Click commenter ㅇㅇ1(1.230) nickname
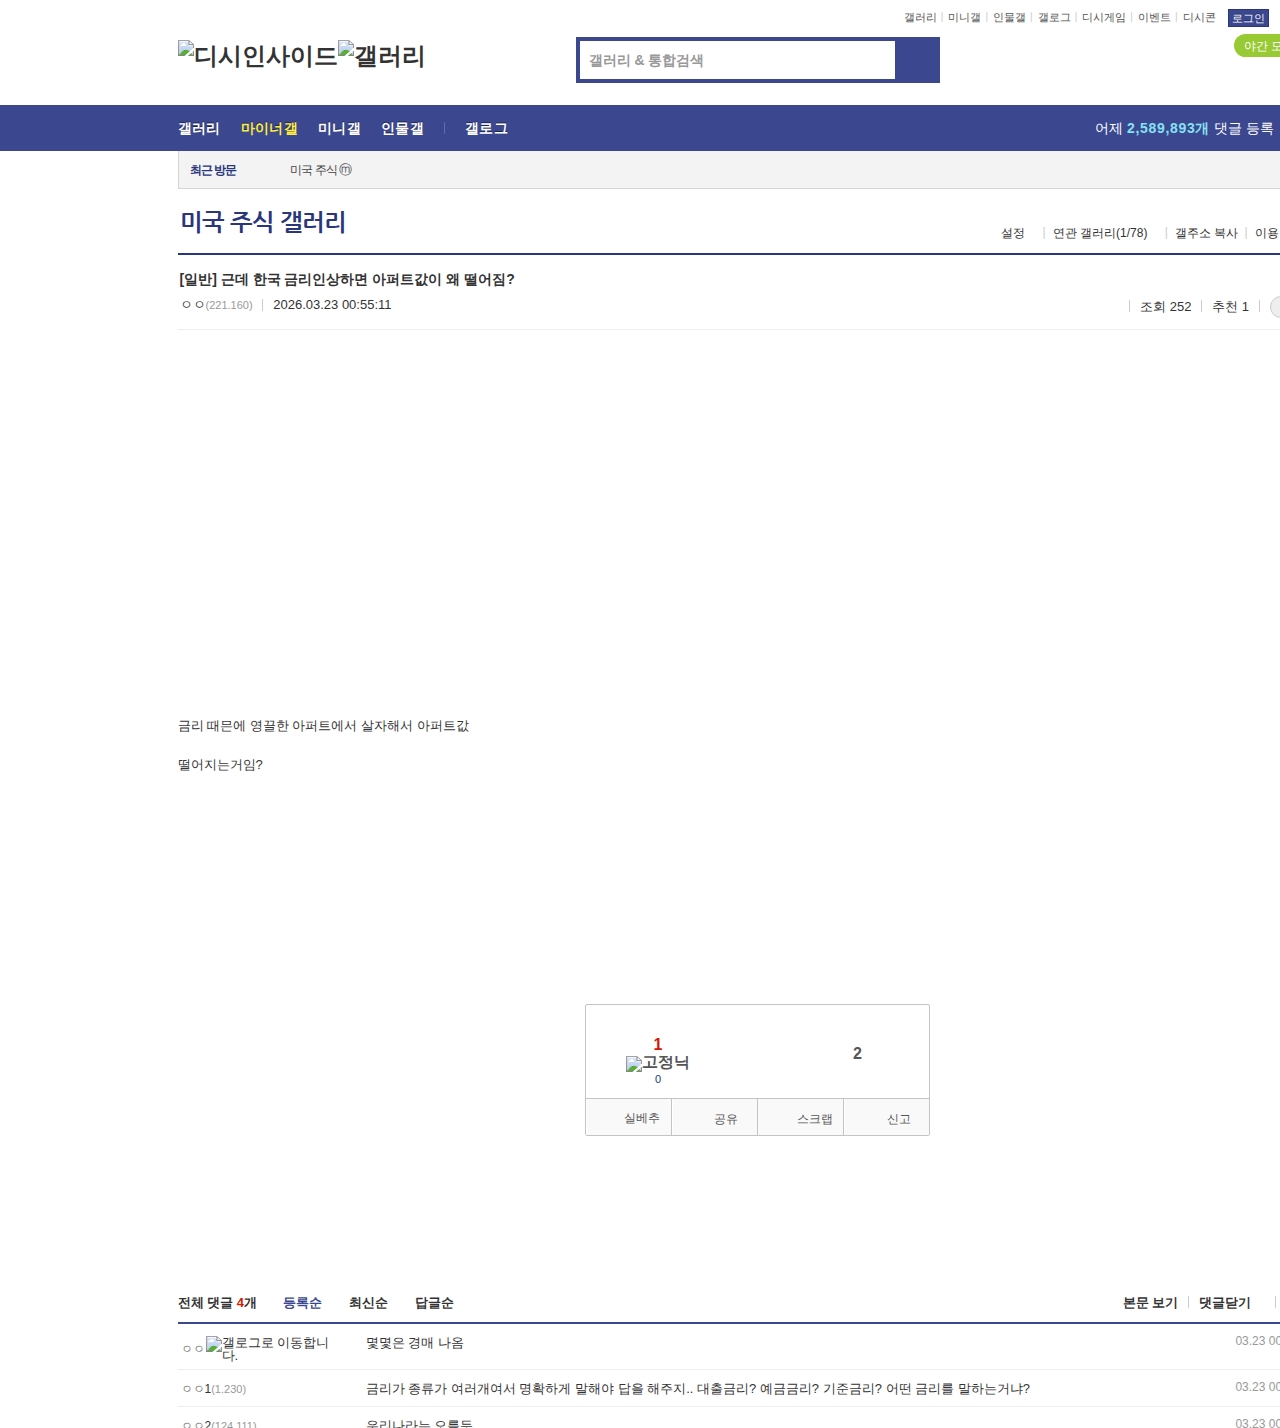 click(x=215, y=1389)
